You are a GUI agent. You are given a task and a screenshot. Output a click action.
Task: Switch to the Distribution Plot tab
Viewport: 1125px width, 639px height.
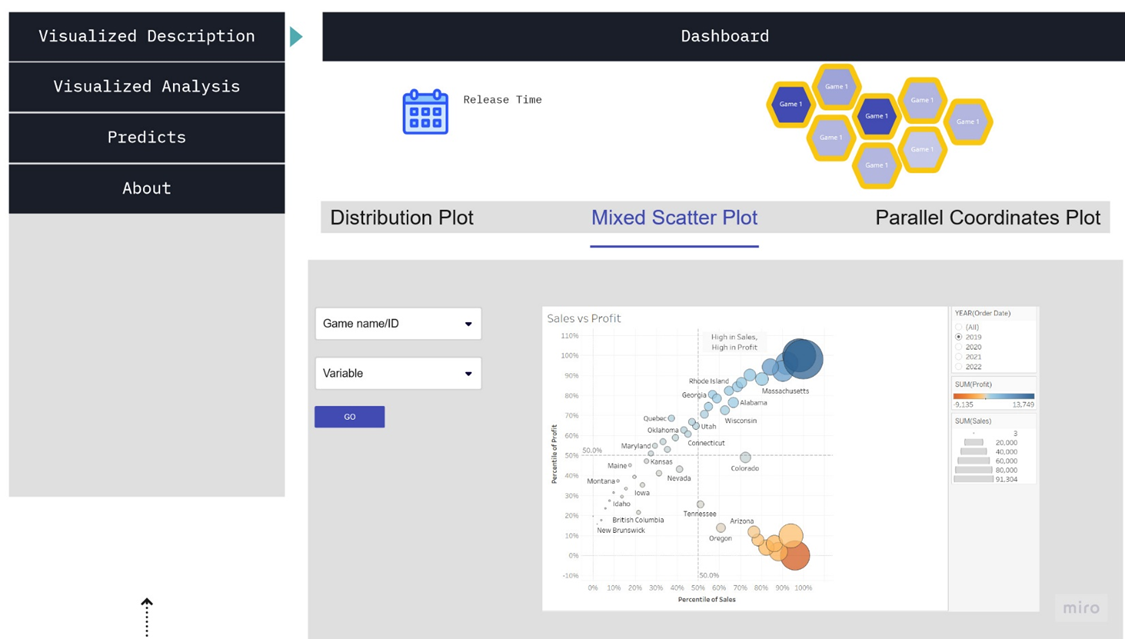click(402, 218)
